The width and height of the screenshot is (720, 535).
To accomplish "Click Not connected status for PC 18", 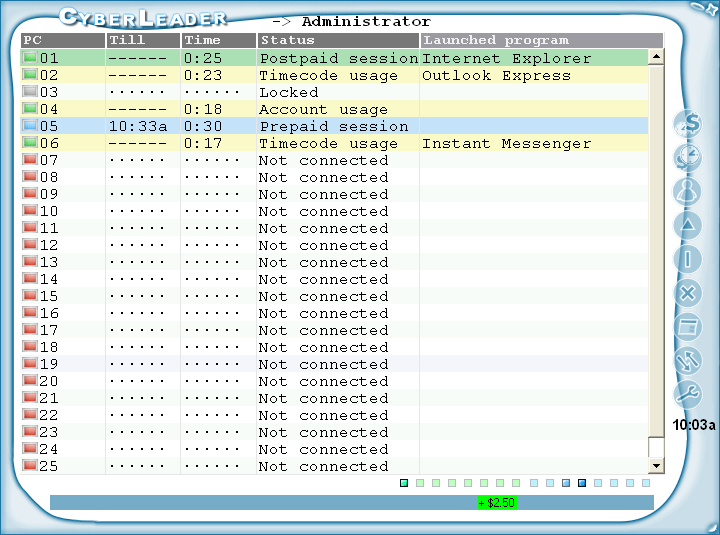I will pos(323,347).
